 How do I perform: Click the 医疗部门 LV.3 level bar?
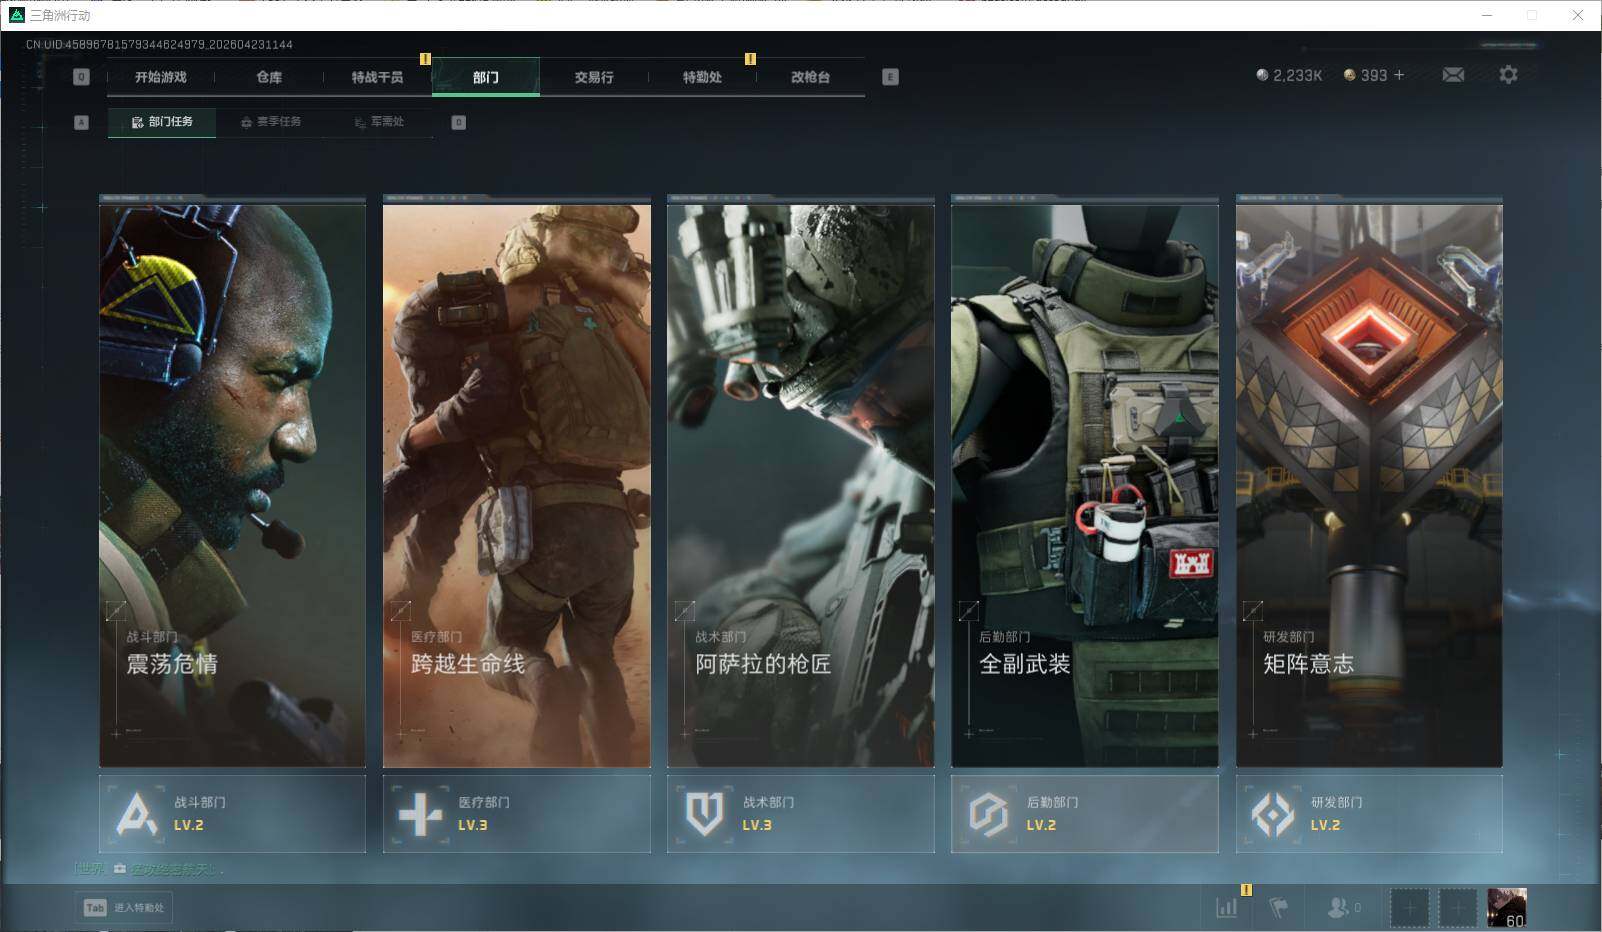tap(516, 814)
